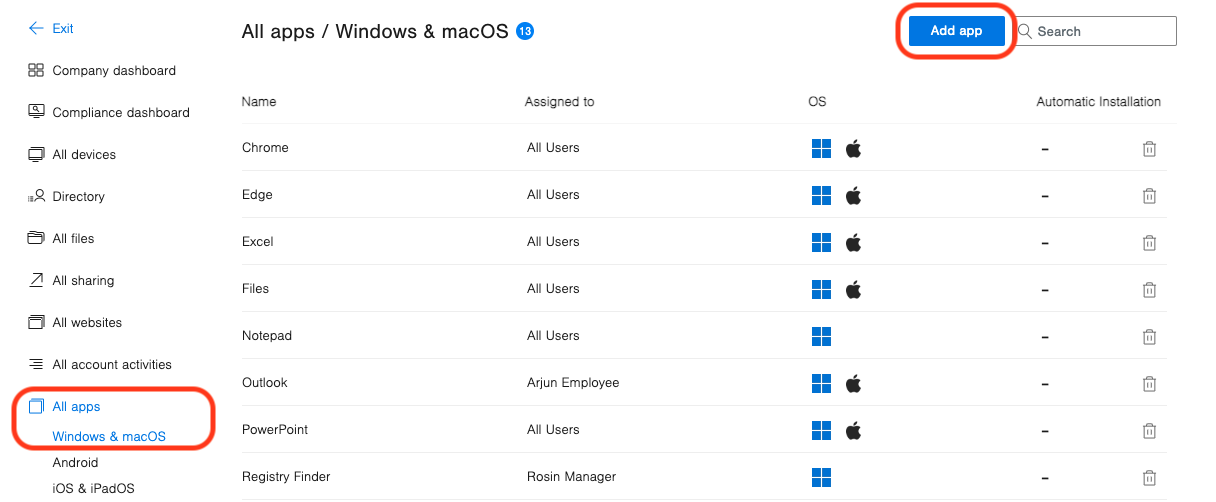Image resolution: width=1216 pixels, height=502 pixels.
Task: Delete PowerPoint using its trash icon
Action: 1150,431
